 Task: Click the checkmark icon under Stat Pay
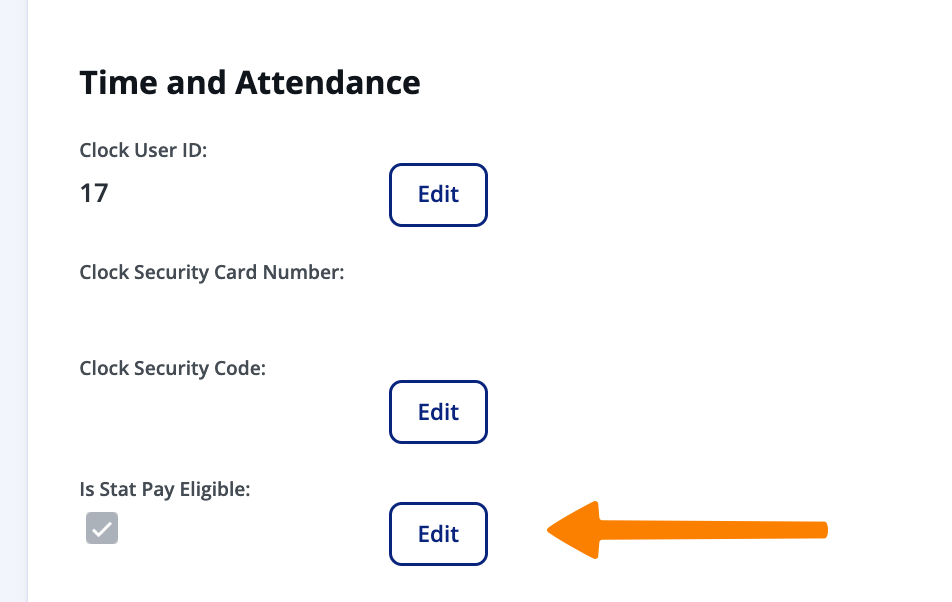coord(102,529)
